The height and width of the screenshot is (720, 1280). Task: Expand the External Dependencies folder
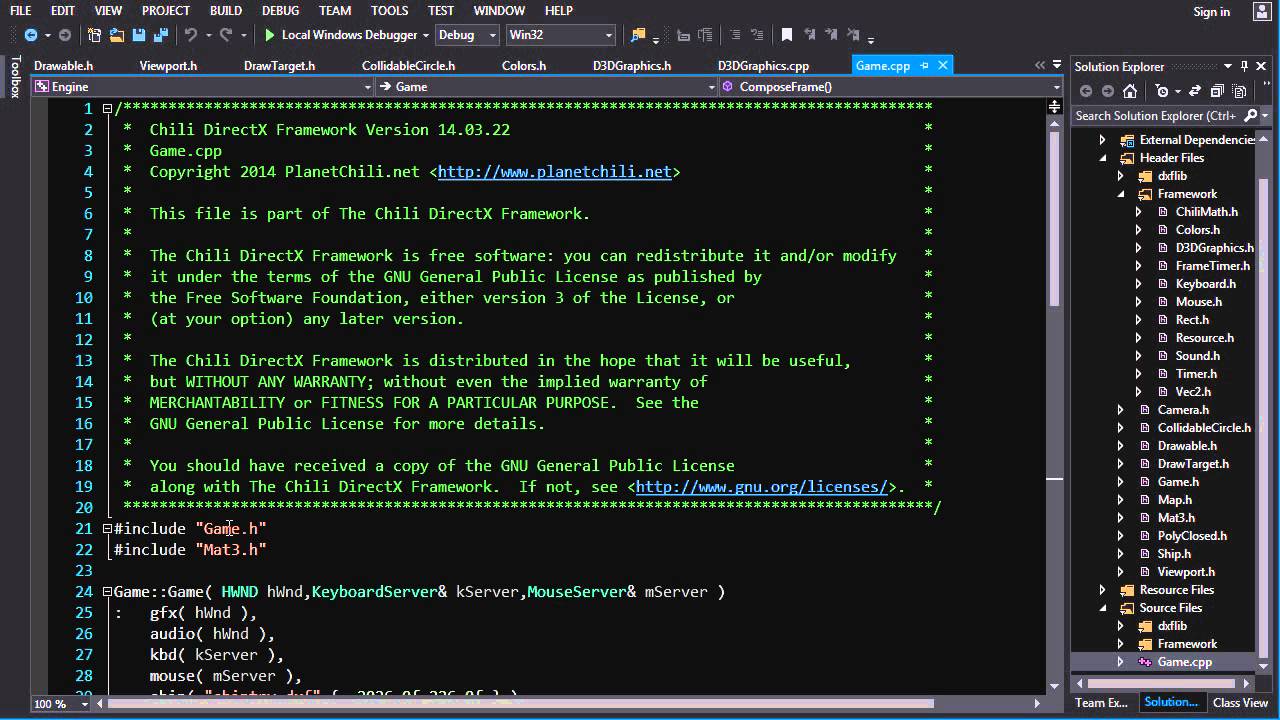tap(1103, 140)
